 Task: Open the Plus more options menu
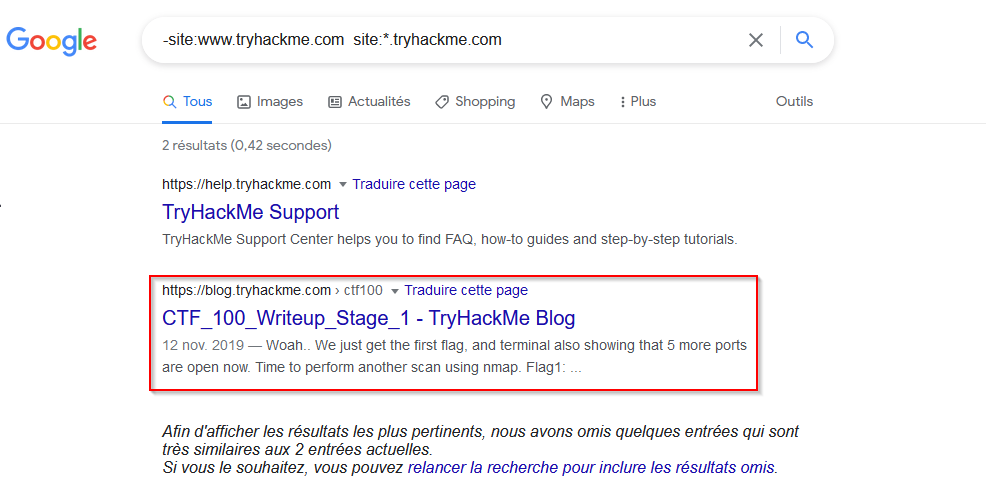(x=638, y=102)
